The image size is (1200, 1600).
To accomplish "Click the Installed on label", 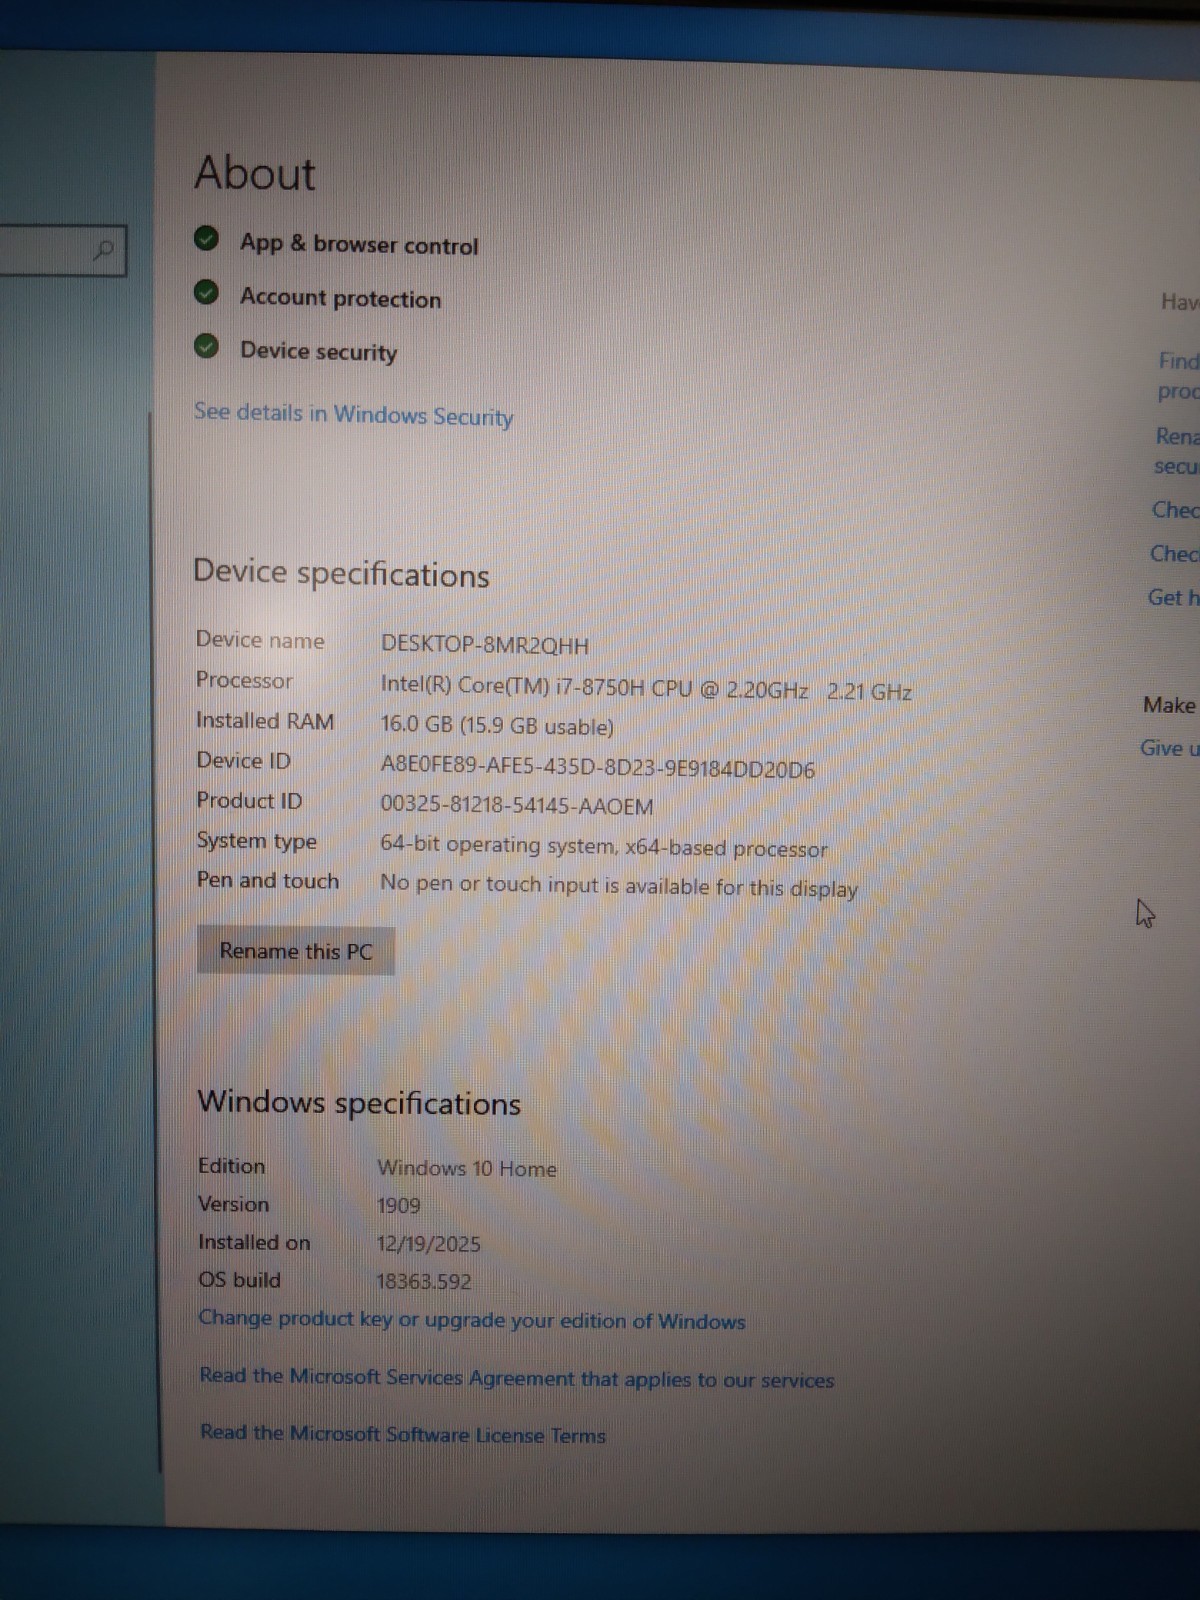I will coord(254,1242).
